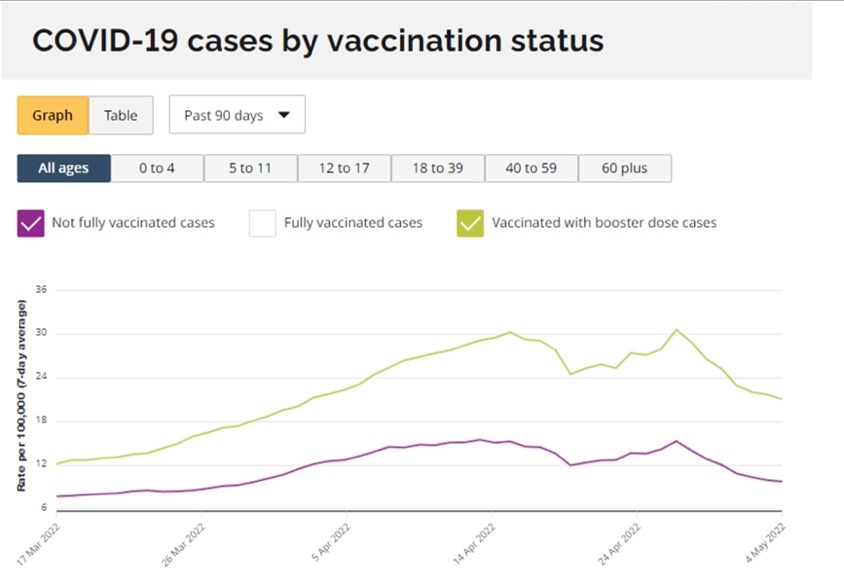This screenshot has height=586, width=844.
Task: Click the 5 Apr 2022 axis marker
Action: (x=332, y=542)
